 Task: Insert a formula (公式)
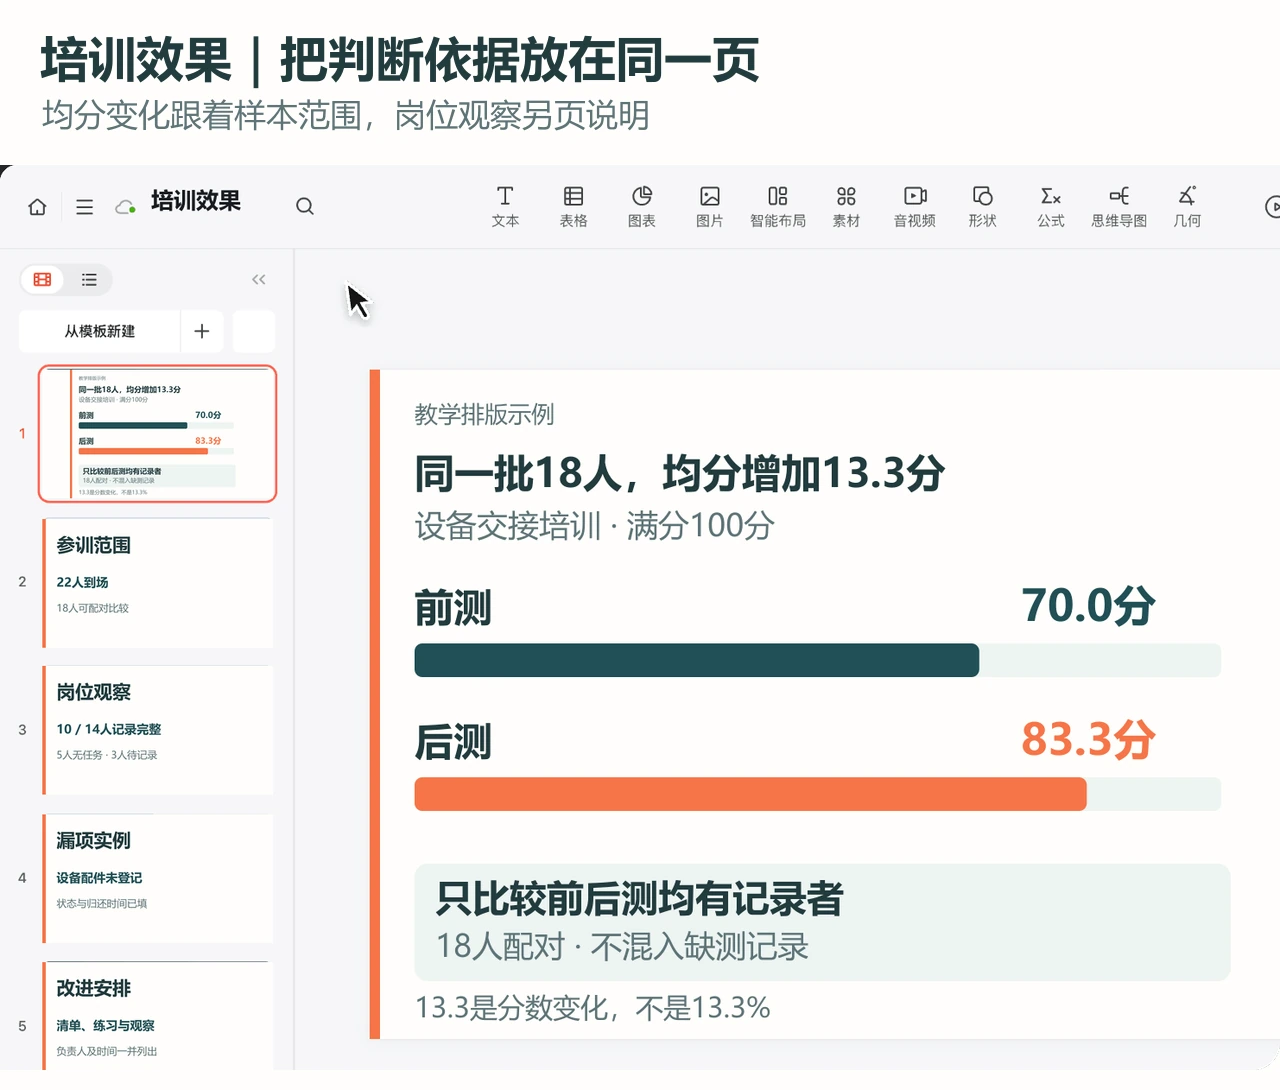click(x=1051, y=206)
